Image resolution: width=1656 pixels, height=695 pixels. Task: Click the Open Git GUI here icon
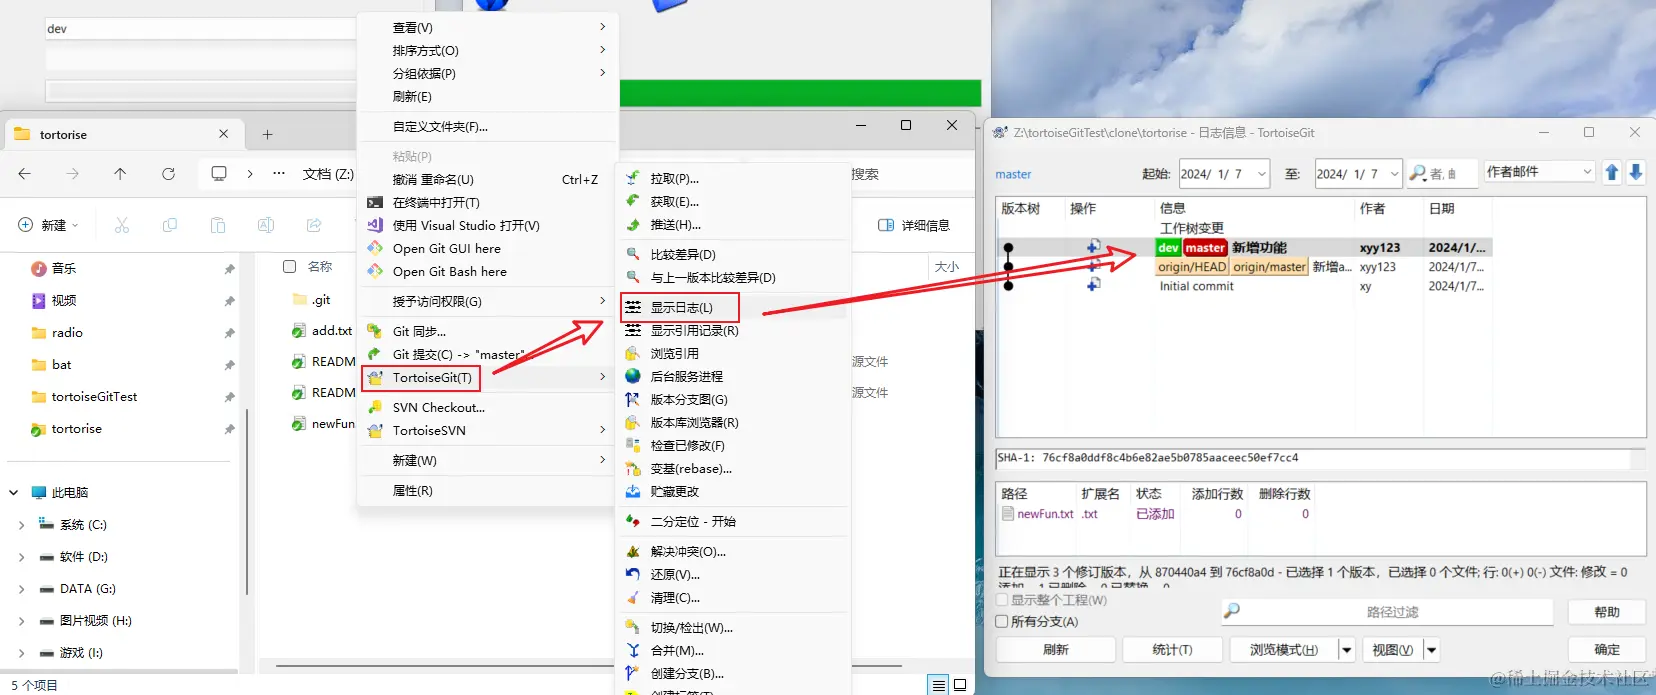[375, 248]
